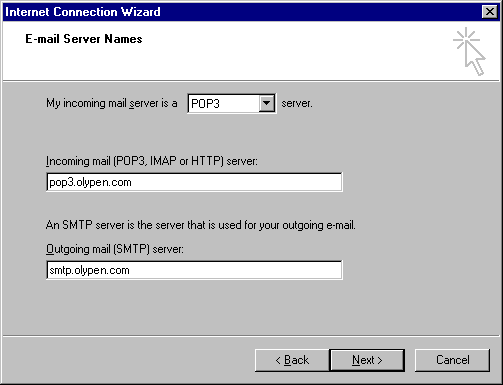
Task: Open the incoming mail server type dropdown arrow
Action: click(267, 103)
